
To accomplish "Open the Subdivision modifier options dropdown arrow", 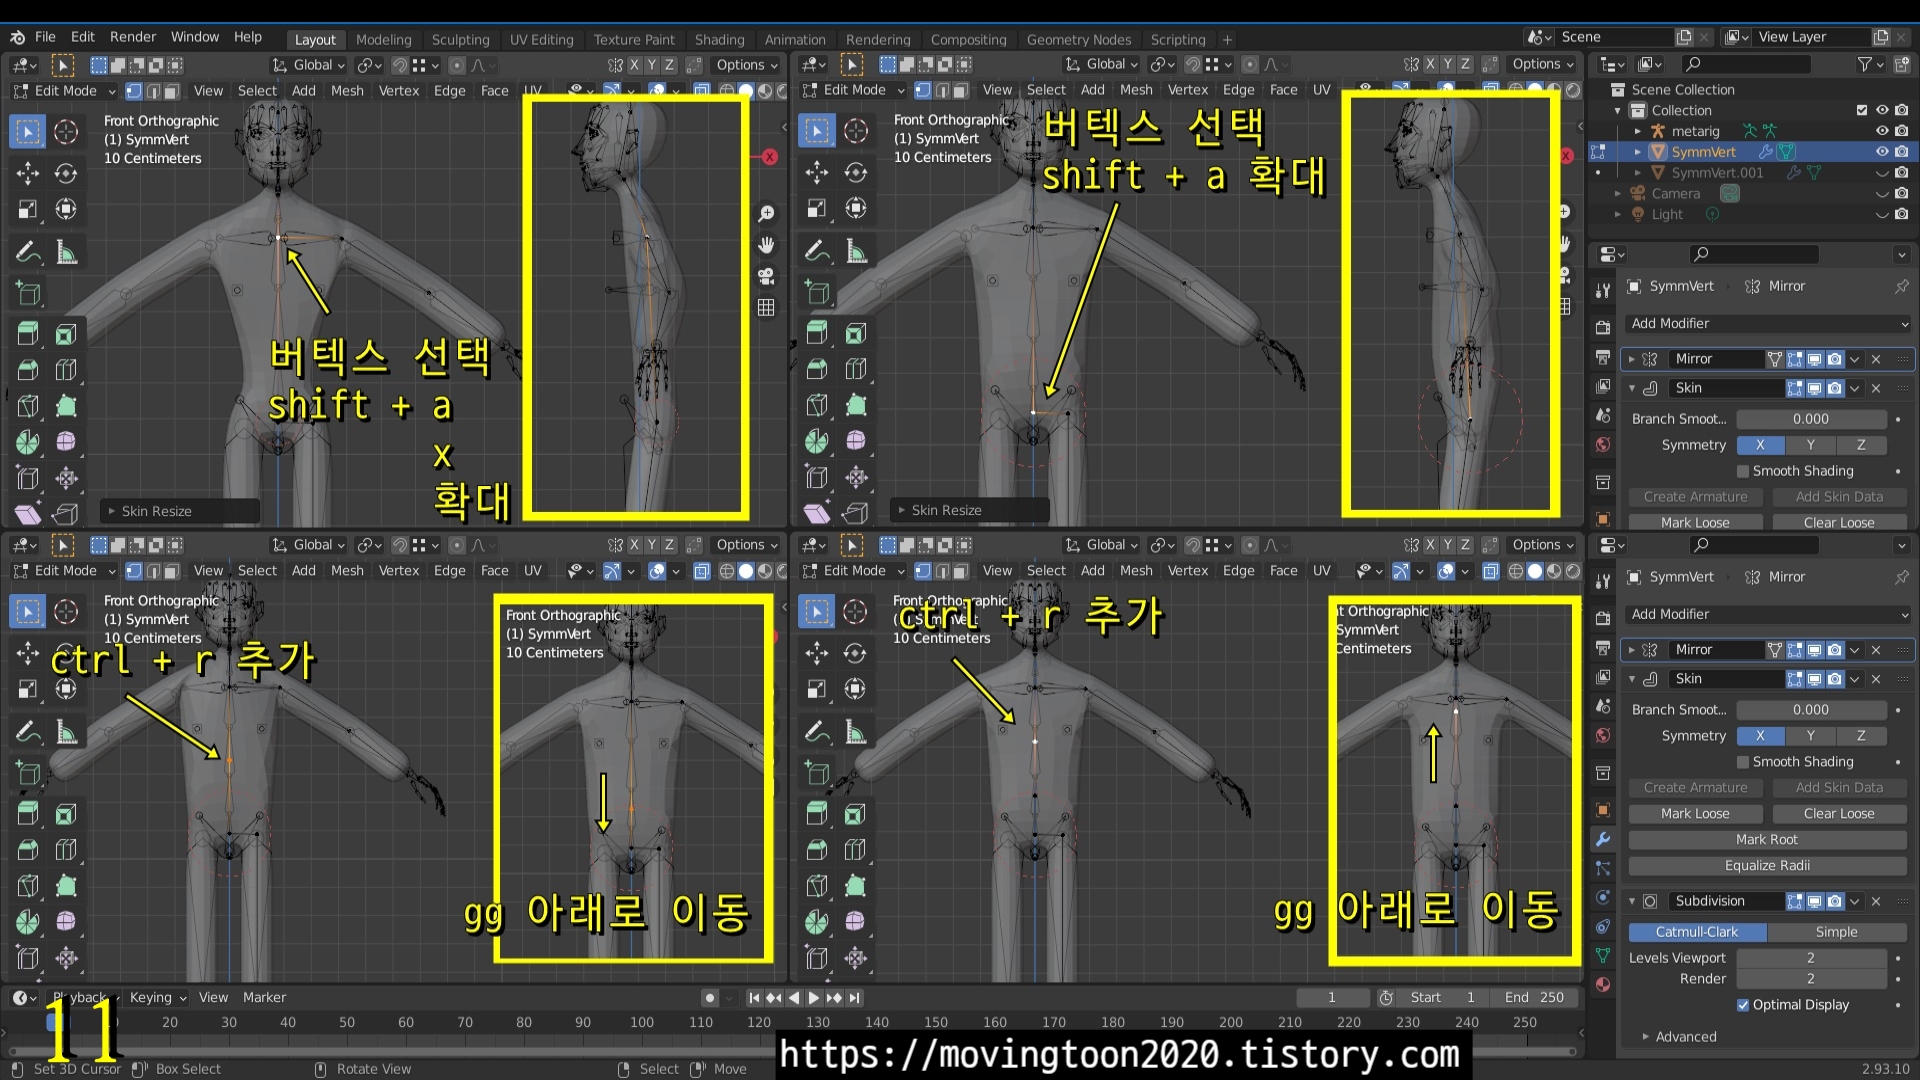I will click(x=1855, y=901).
